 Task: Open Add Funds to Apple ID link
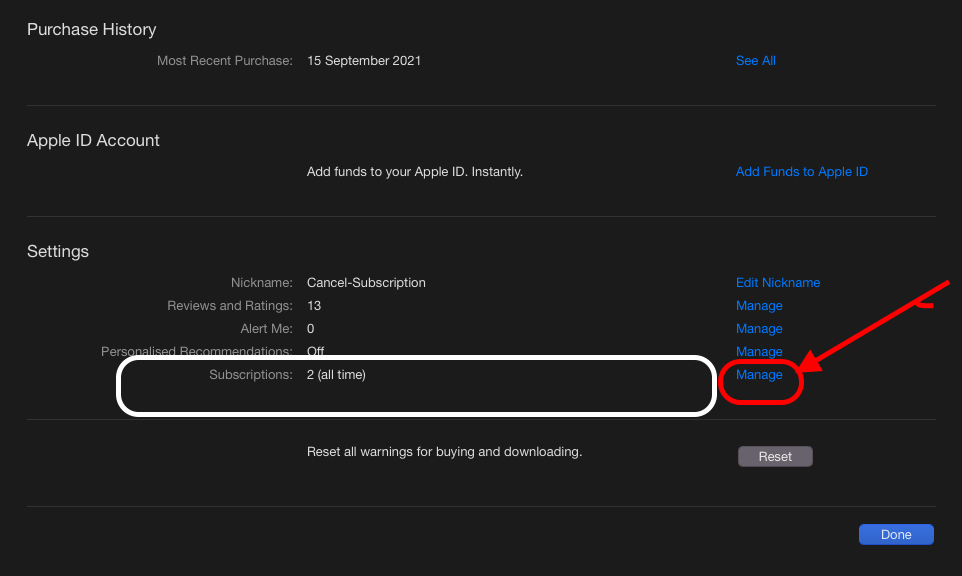point(801,172)
